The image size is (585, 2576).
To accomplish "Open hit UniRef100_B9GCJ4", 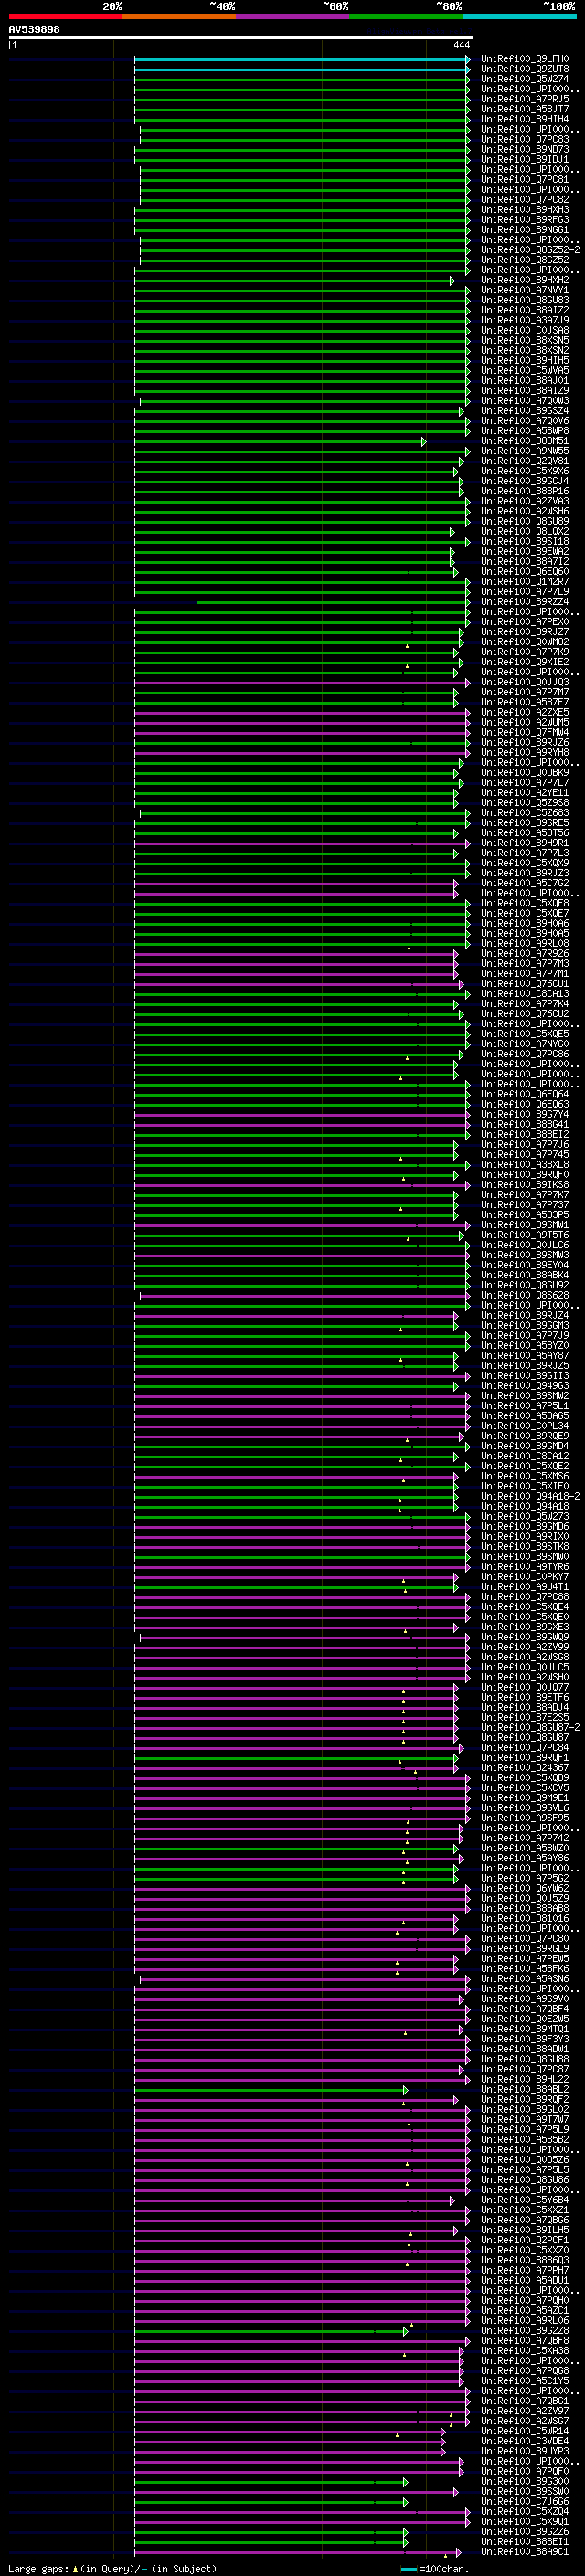I will tap(525, 481).
